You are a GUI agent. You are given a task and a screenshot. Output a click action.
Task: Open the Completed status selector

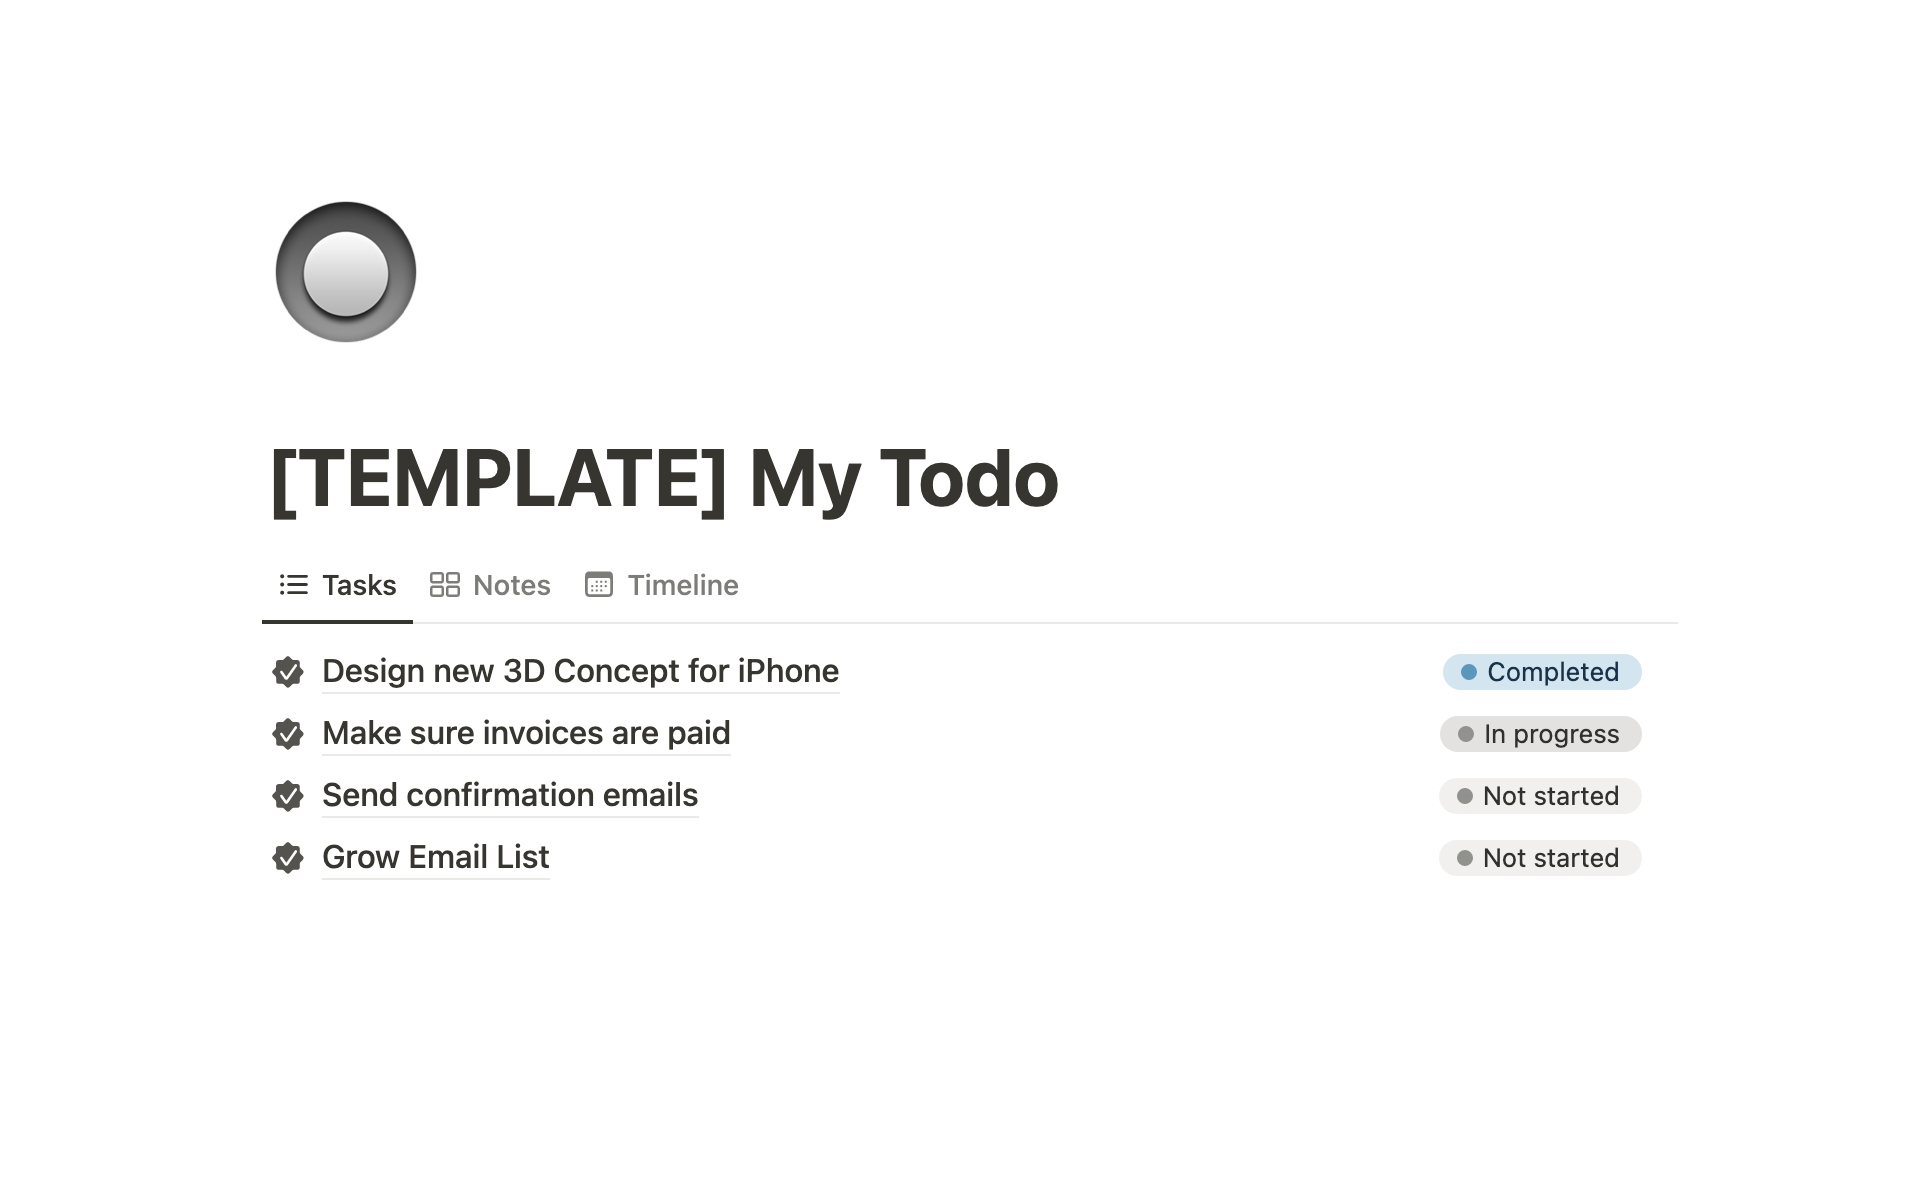pos(1542,673)
